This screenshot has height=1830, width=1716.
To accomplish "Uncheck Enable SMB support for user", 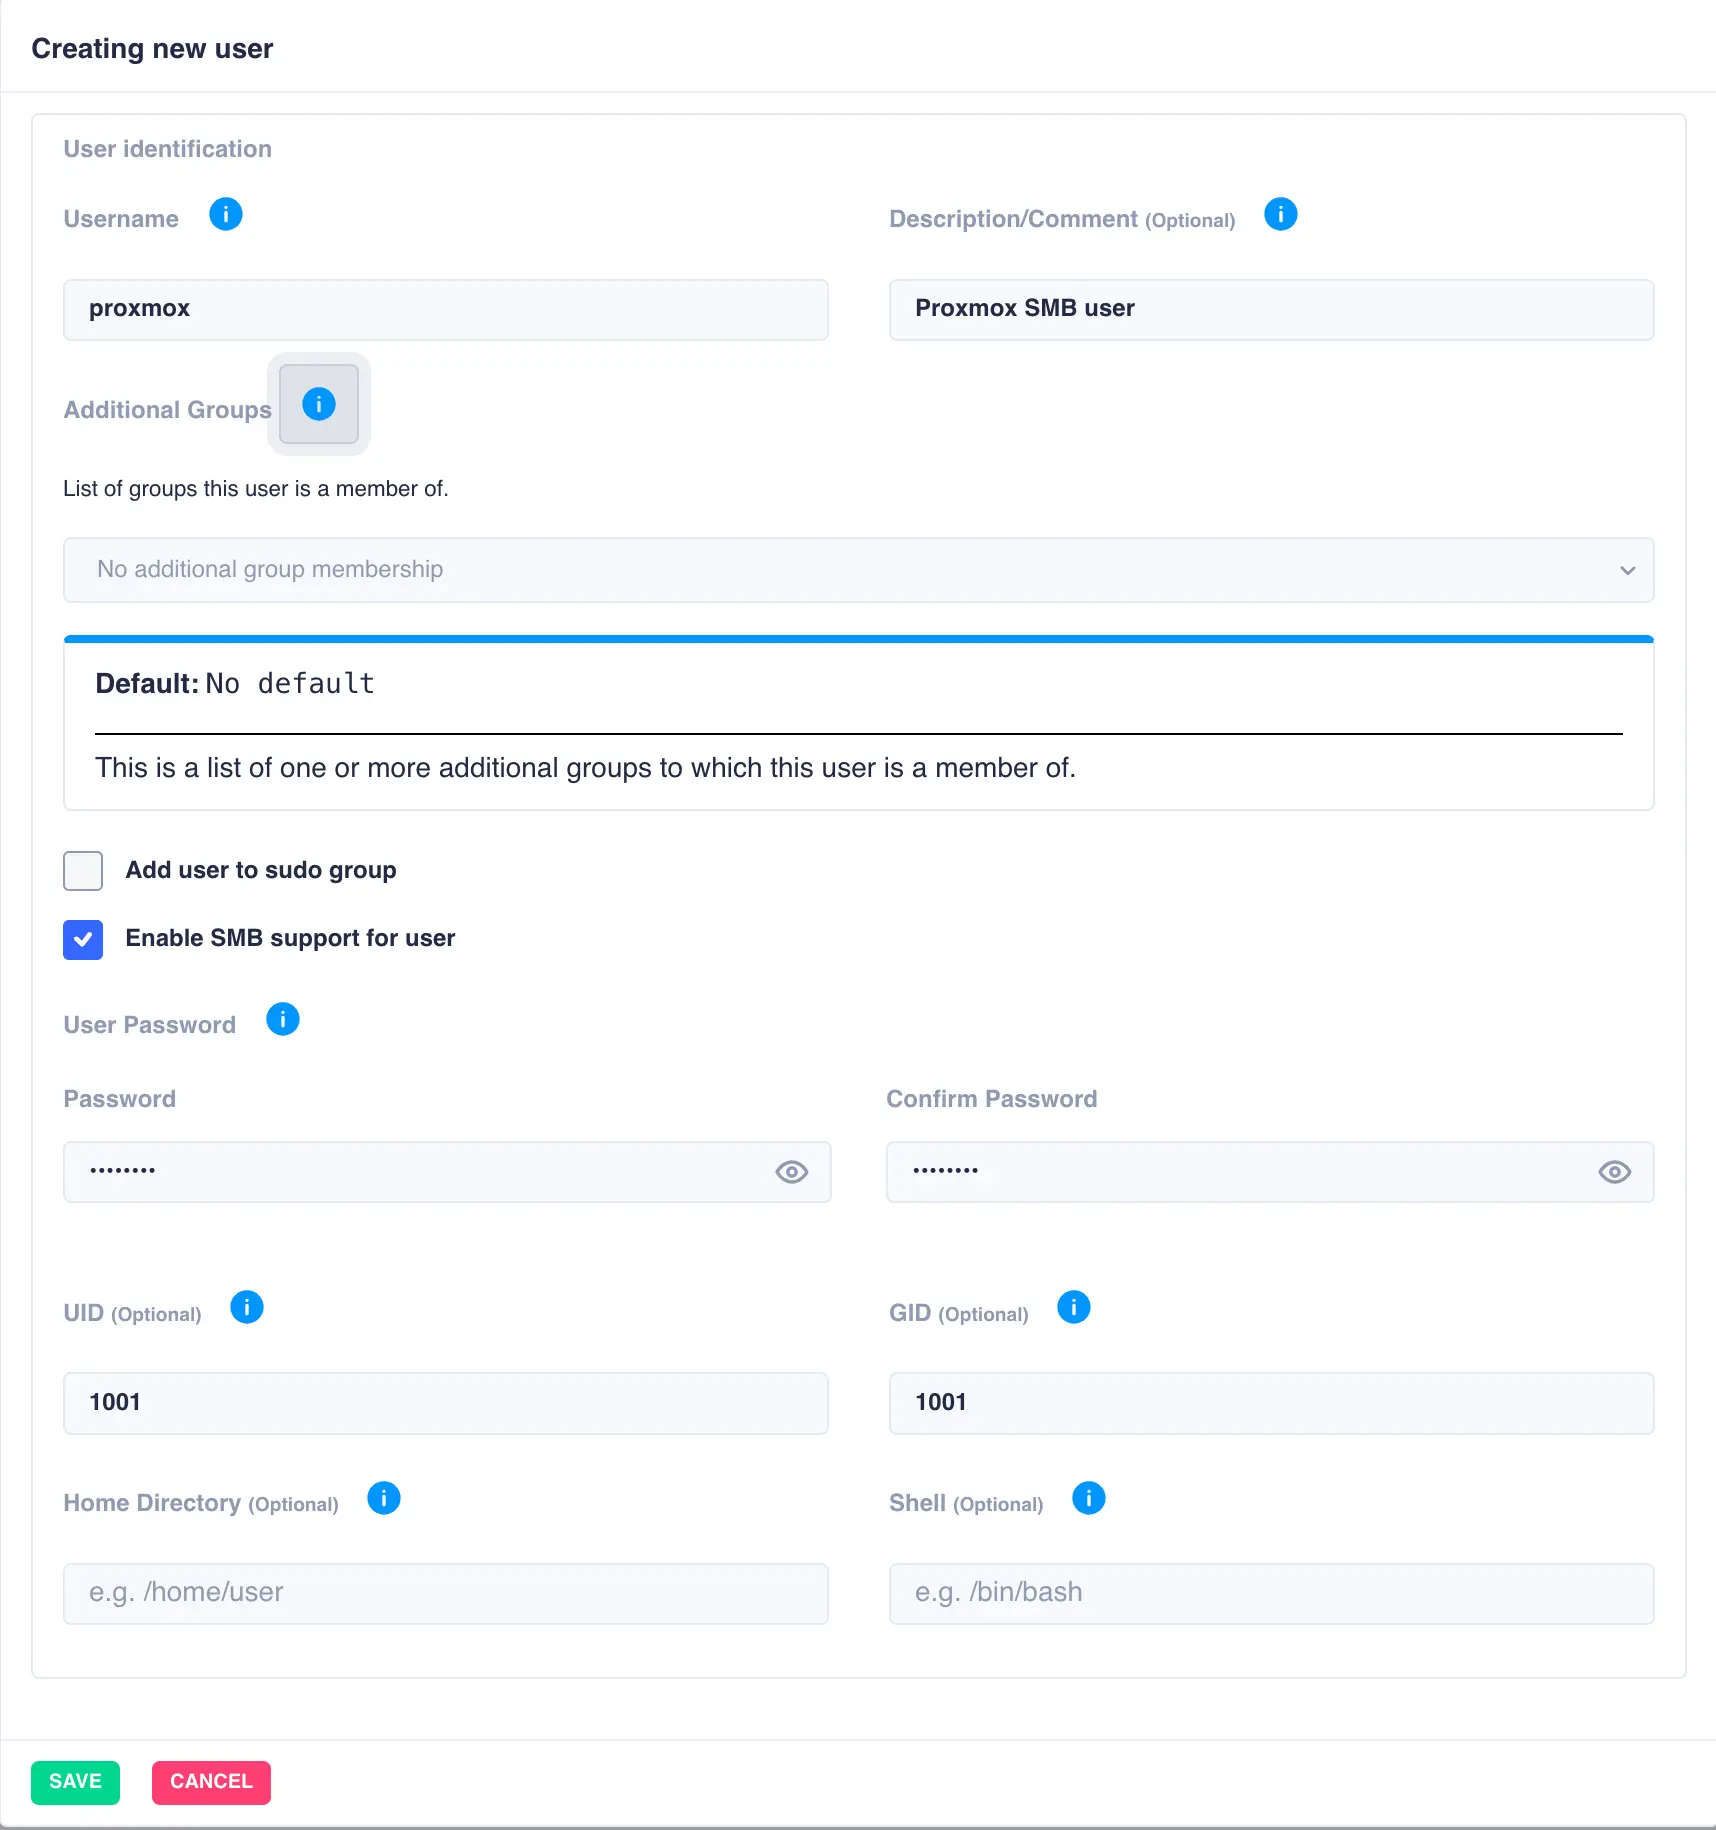I will point(83,940).
